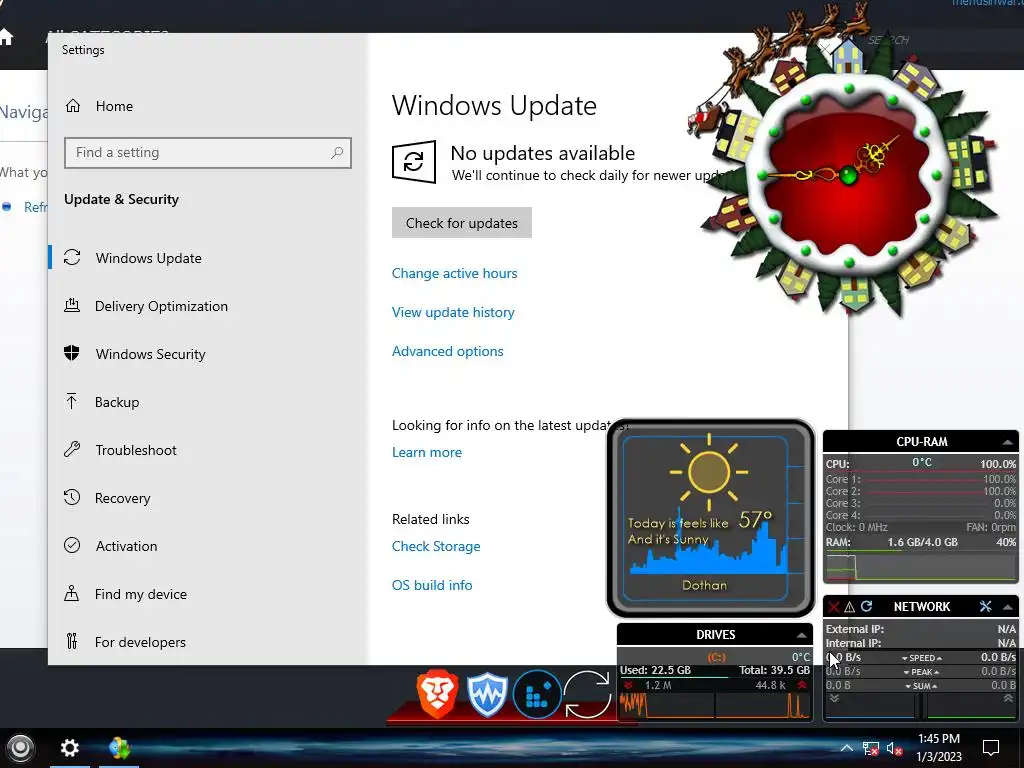Click the Internal IP row in NETWORK
The image size is (1024, 768).
click(921, 643)
